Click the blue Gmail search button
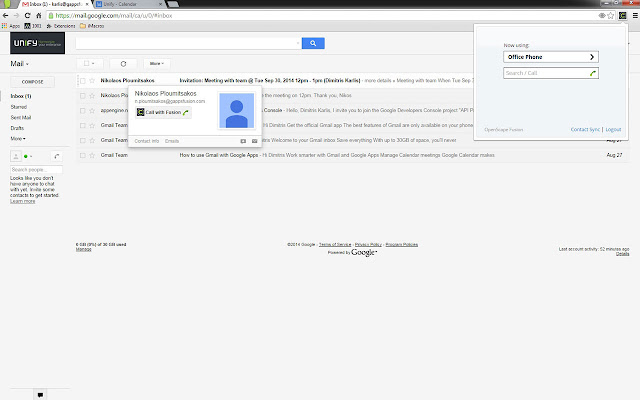Viewport: 640px width, 400px height. pos(313,43)
